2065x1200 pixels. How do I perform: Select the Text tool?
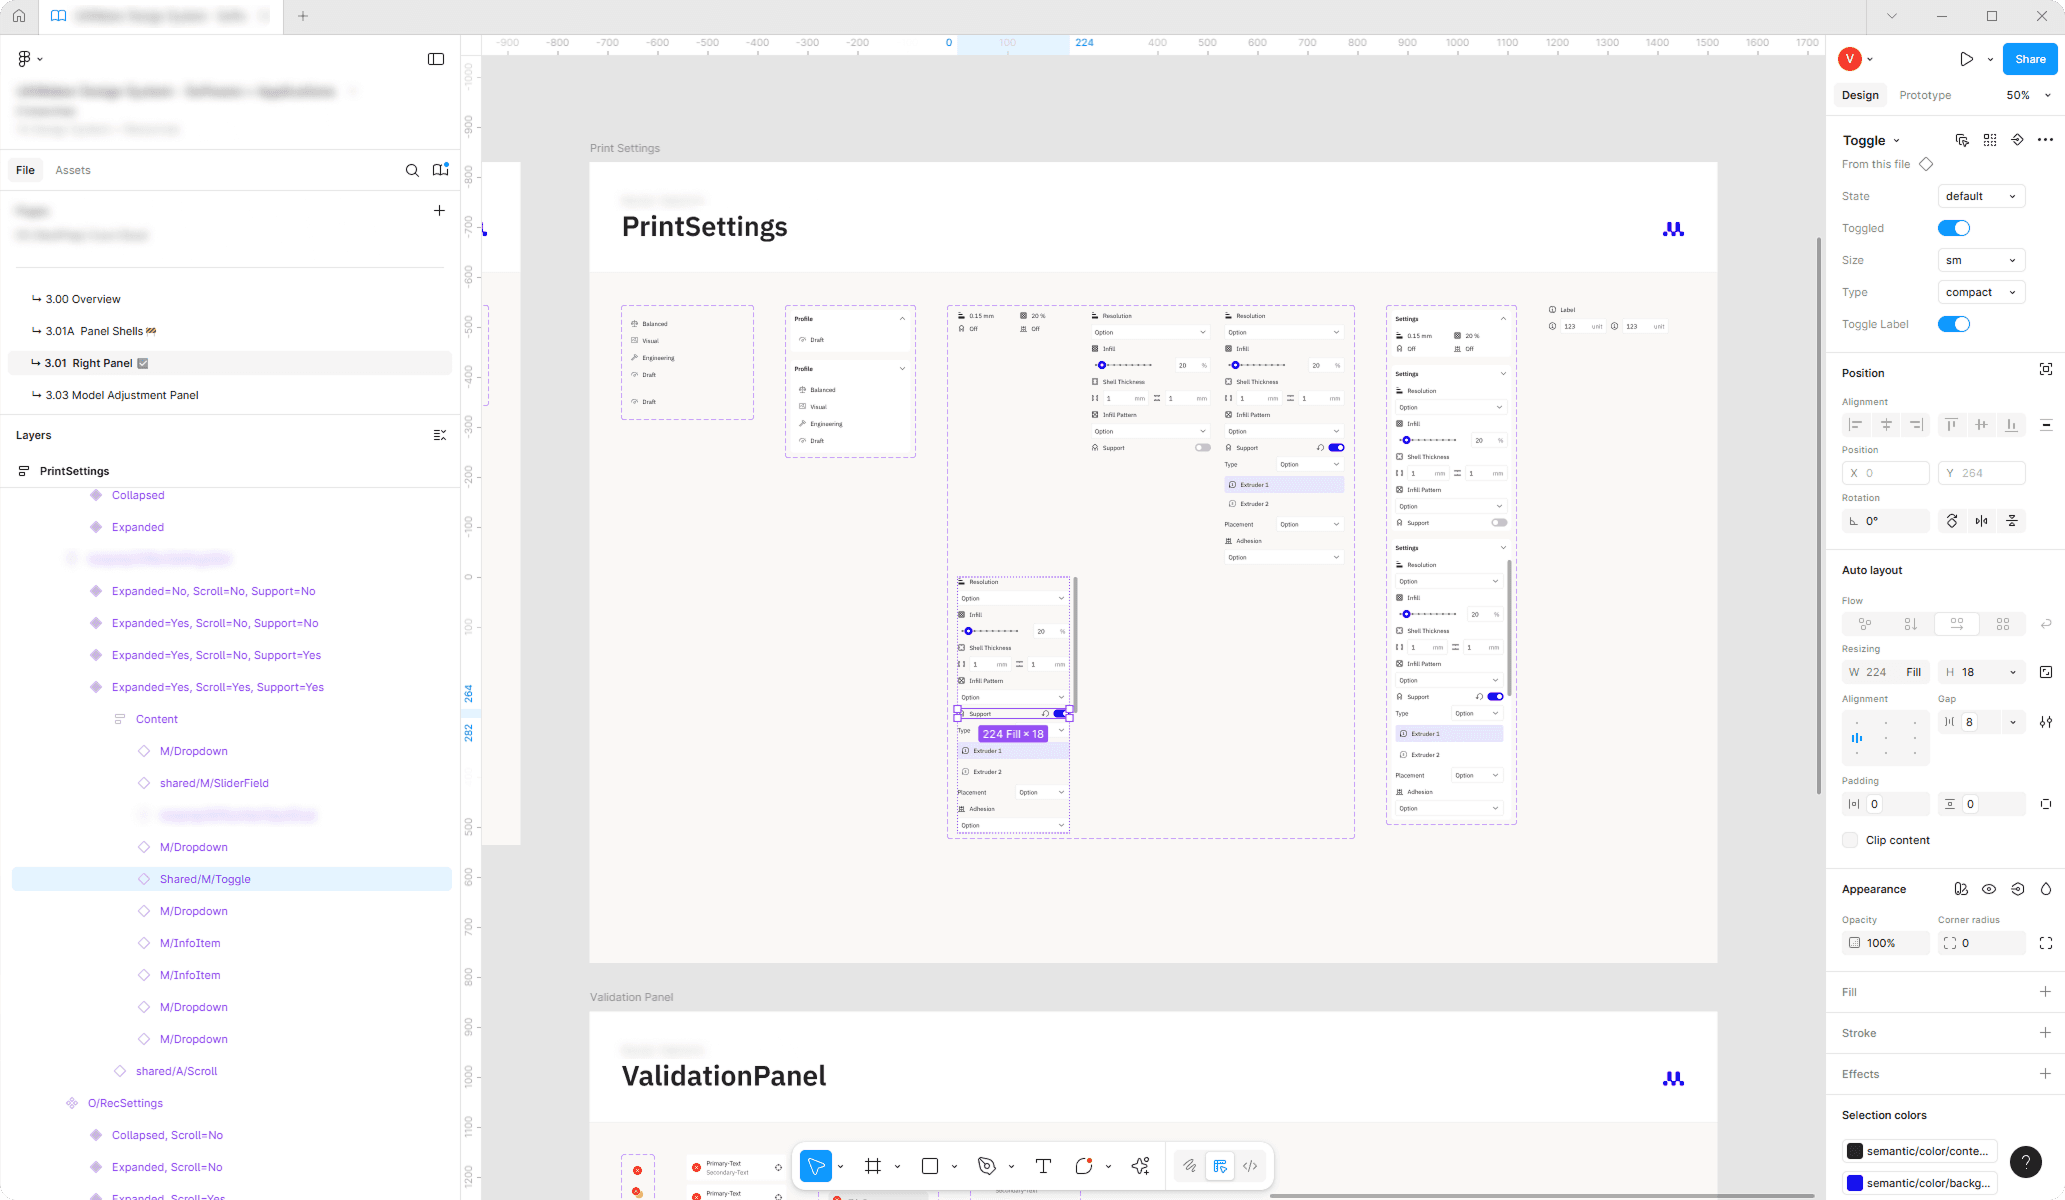pyautogui.click(x=1043, y=1166)
